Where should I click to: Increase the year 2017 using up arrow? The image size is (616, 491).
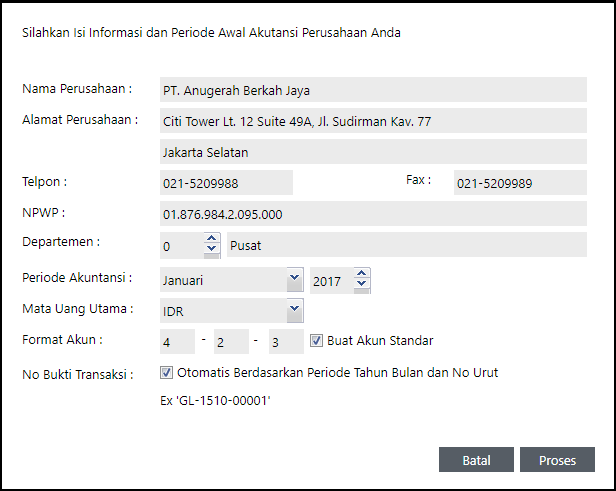click(361, 275)
